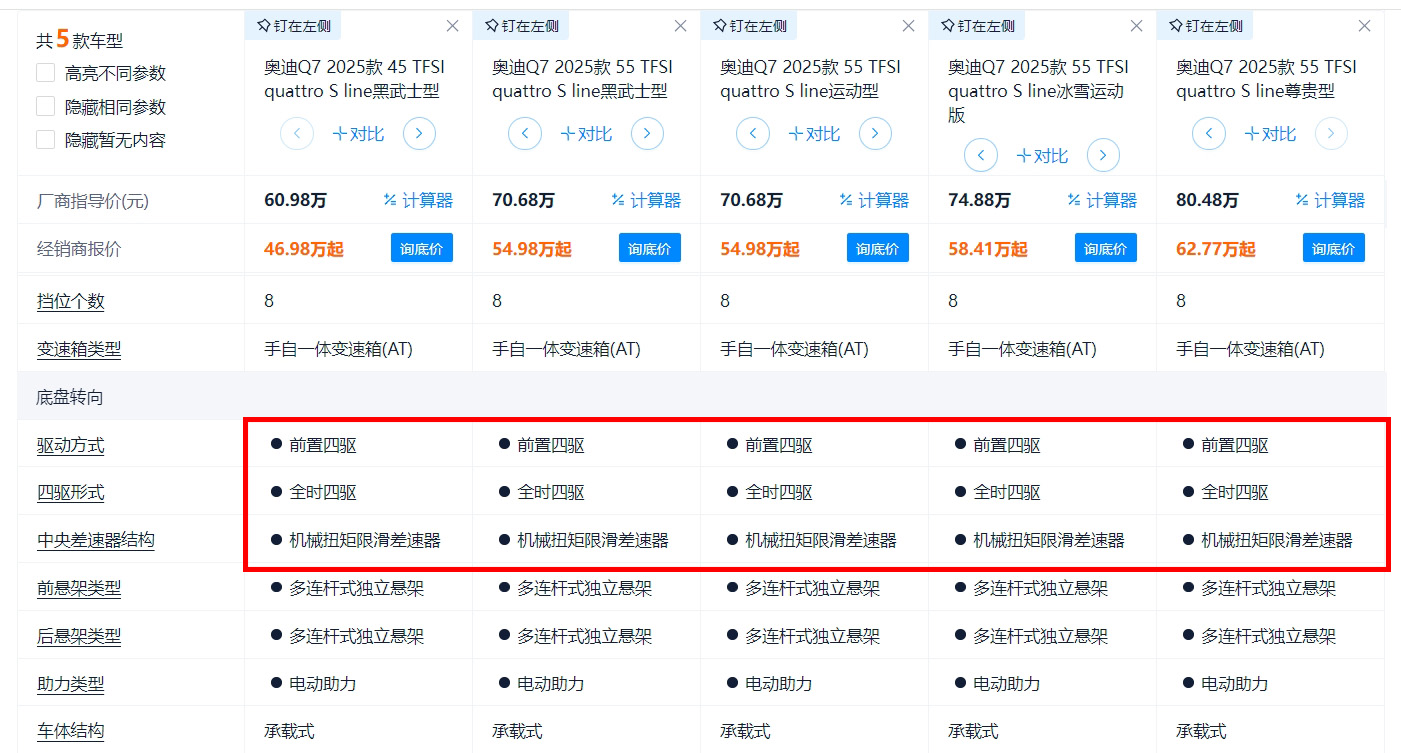
Task: Select the 厂商指导价(元) row label
Action: [92, 201]
